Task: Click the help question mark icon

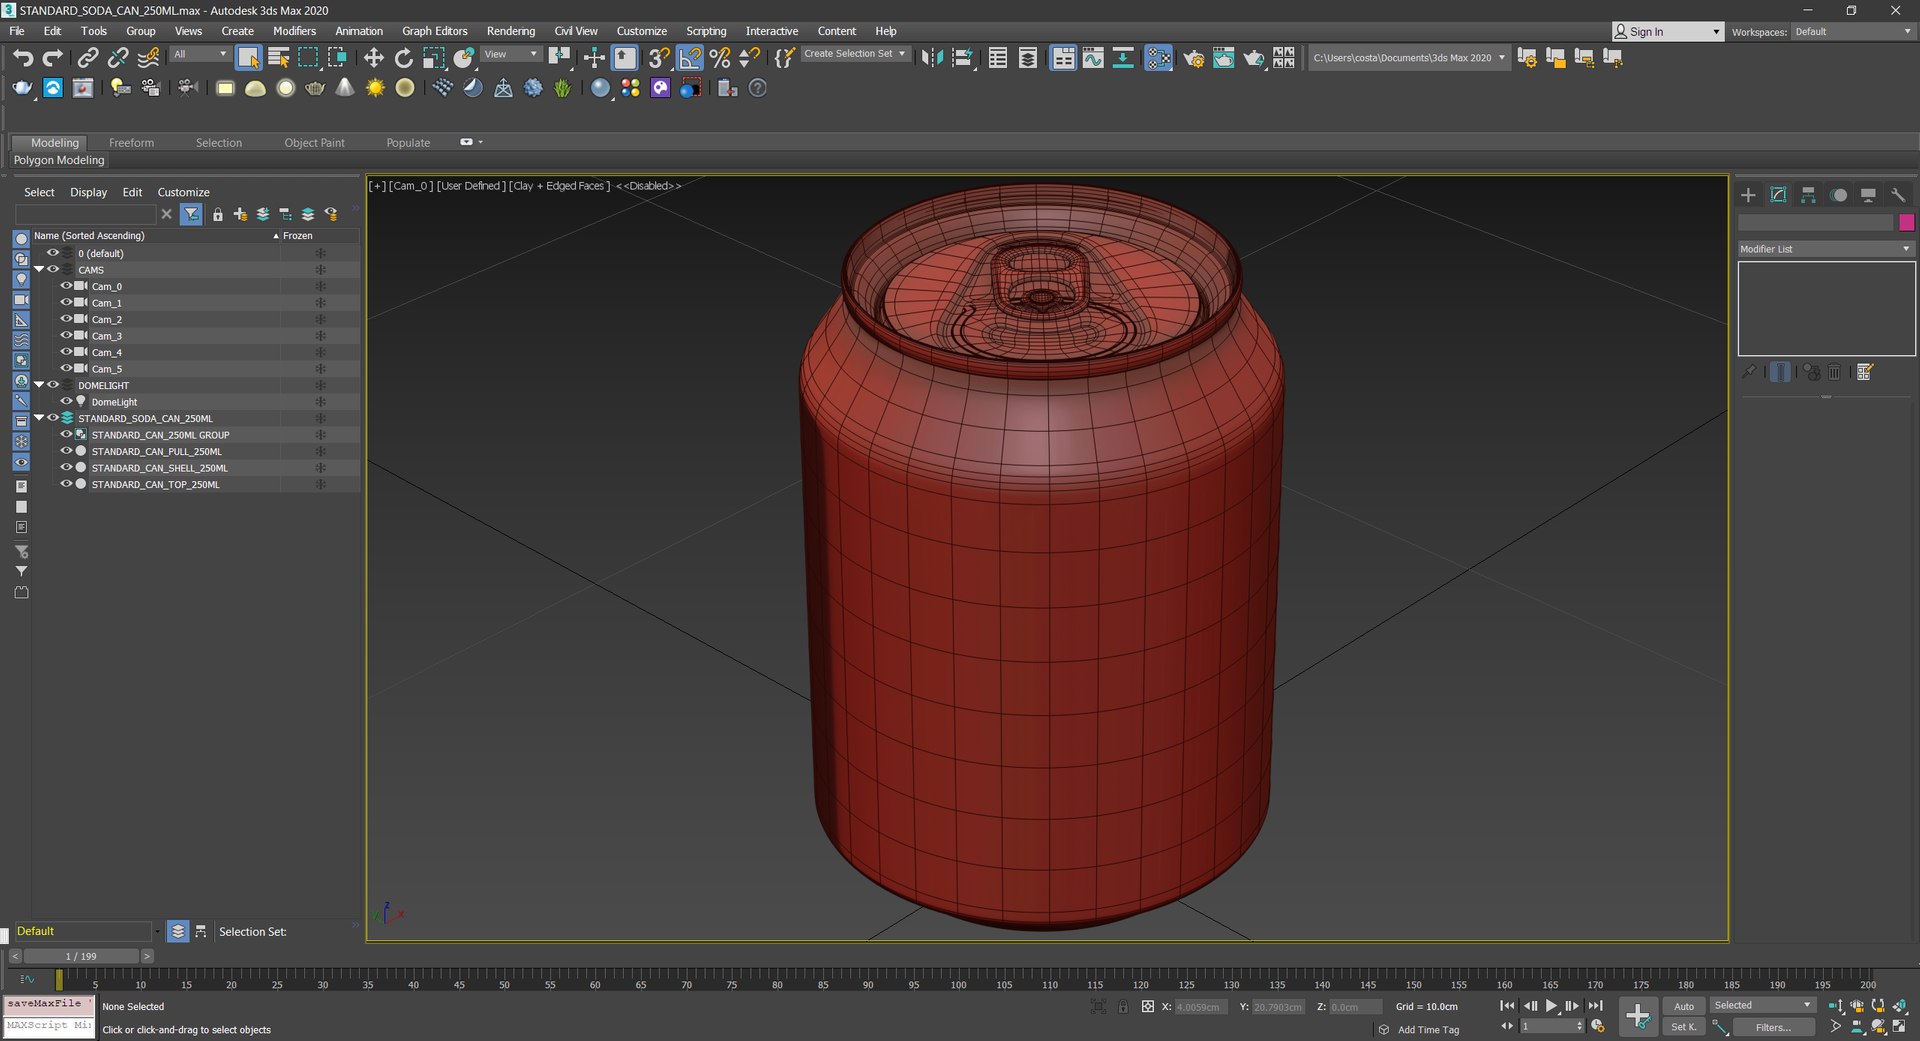Action: click(758, 88)
